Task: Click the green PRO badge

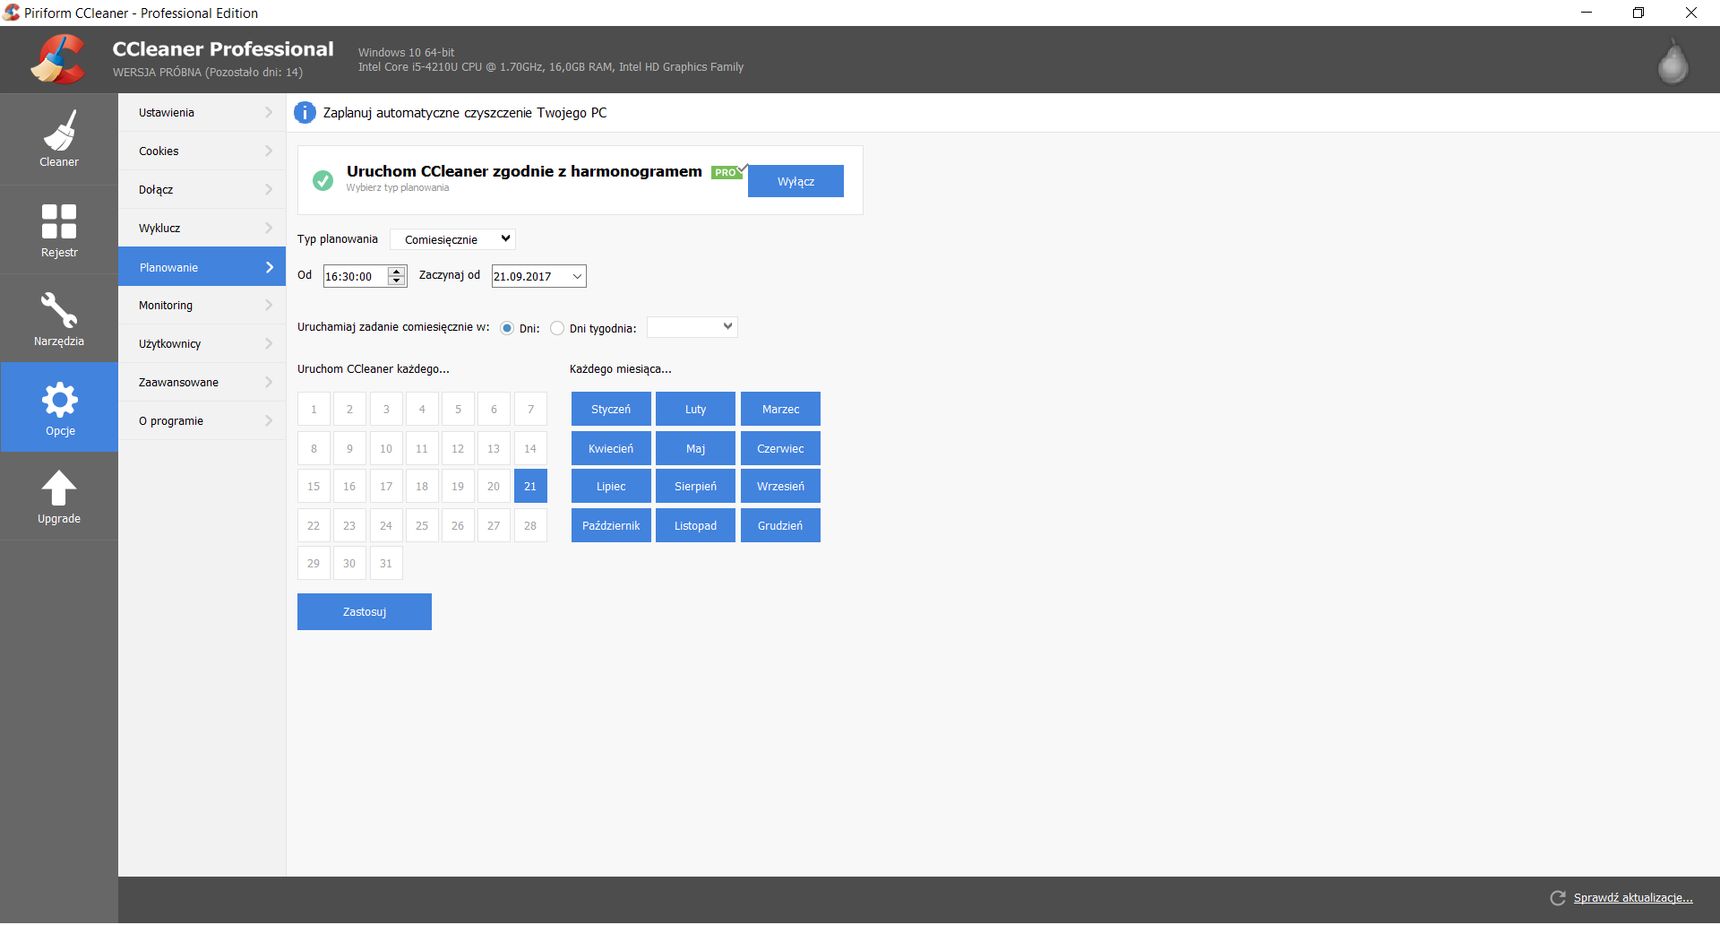Action: point(725,172)
